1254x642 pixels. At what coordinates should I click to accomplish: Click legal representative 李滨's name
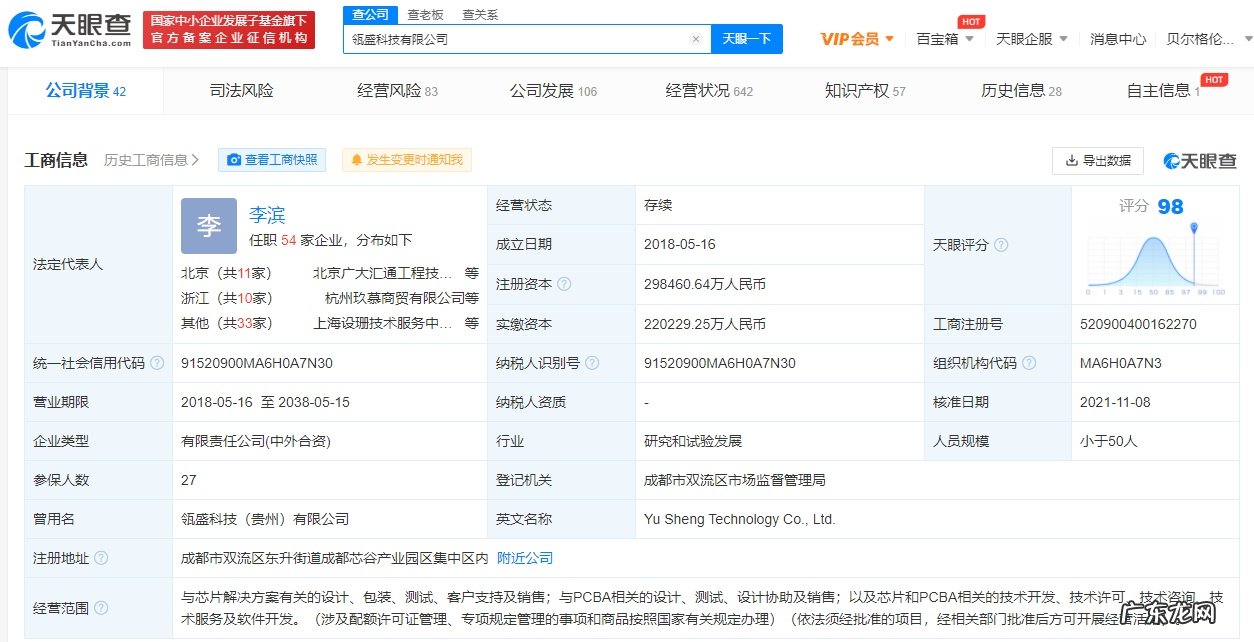(x=266, y=213)
